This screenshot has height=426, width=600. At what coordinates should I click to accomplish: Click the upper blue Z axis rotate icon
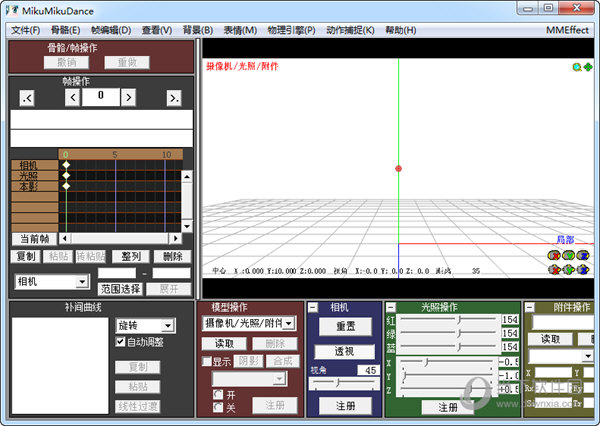tap(583, 255)
